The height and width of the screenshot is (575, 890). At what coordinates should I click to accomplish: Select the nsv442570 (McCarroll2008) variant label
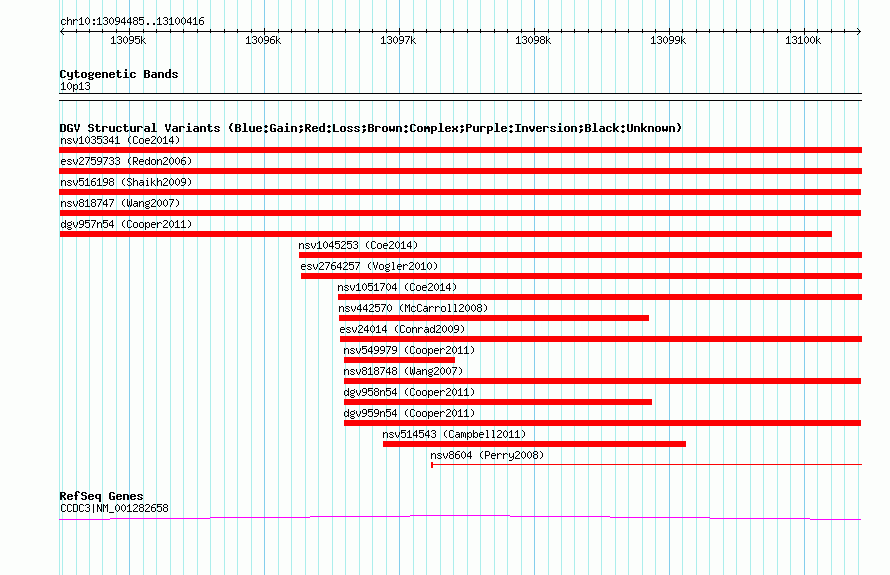pos(413,308)
